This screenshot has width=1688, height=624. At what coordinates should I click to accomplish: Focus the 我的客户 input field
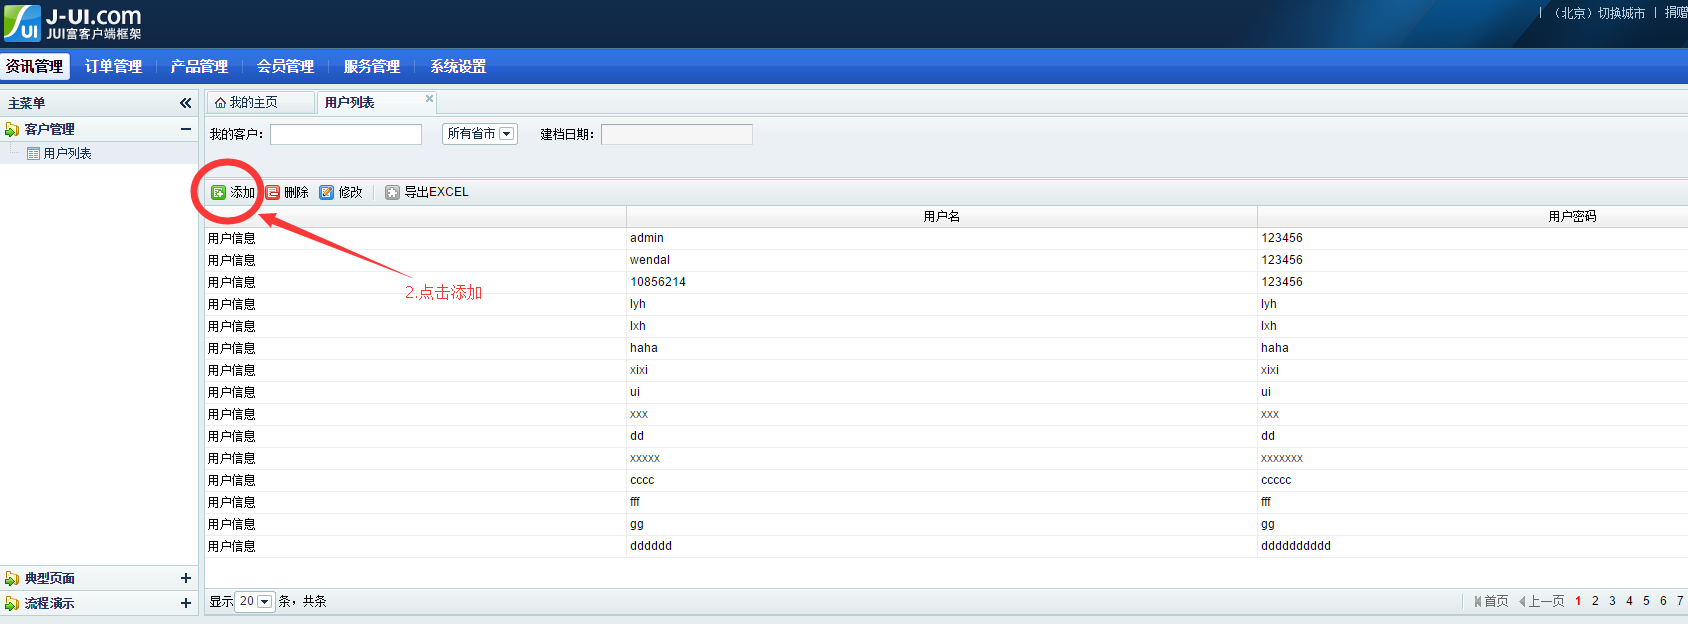(x=346, y=134)
